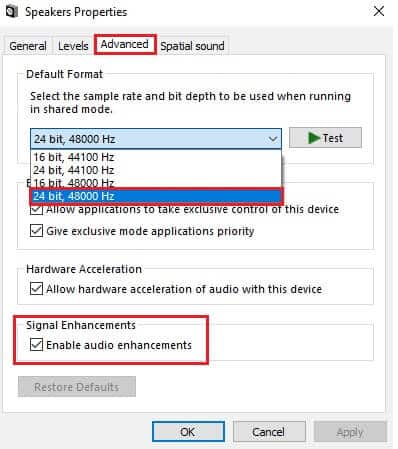Switch to the General tab

coord(28,46)
